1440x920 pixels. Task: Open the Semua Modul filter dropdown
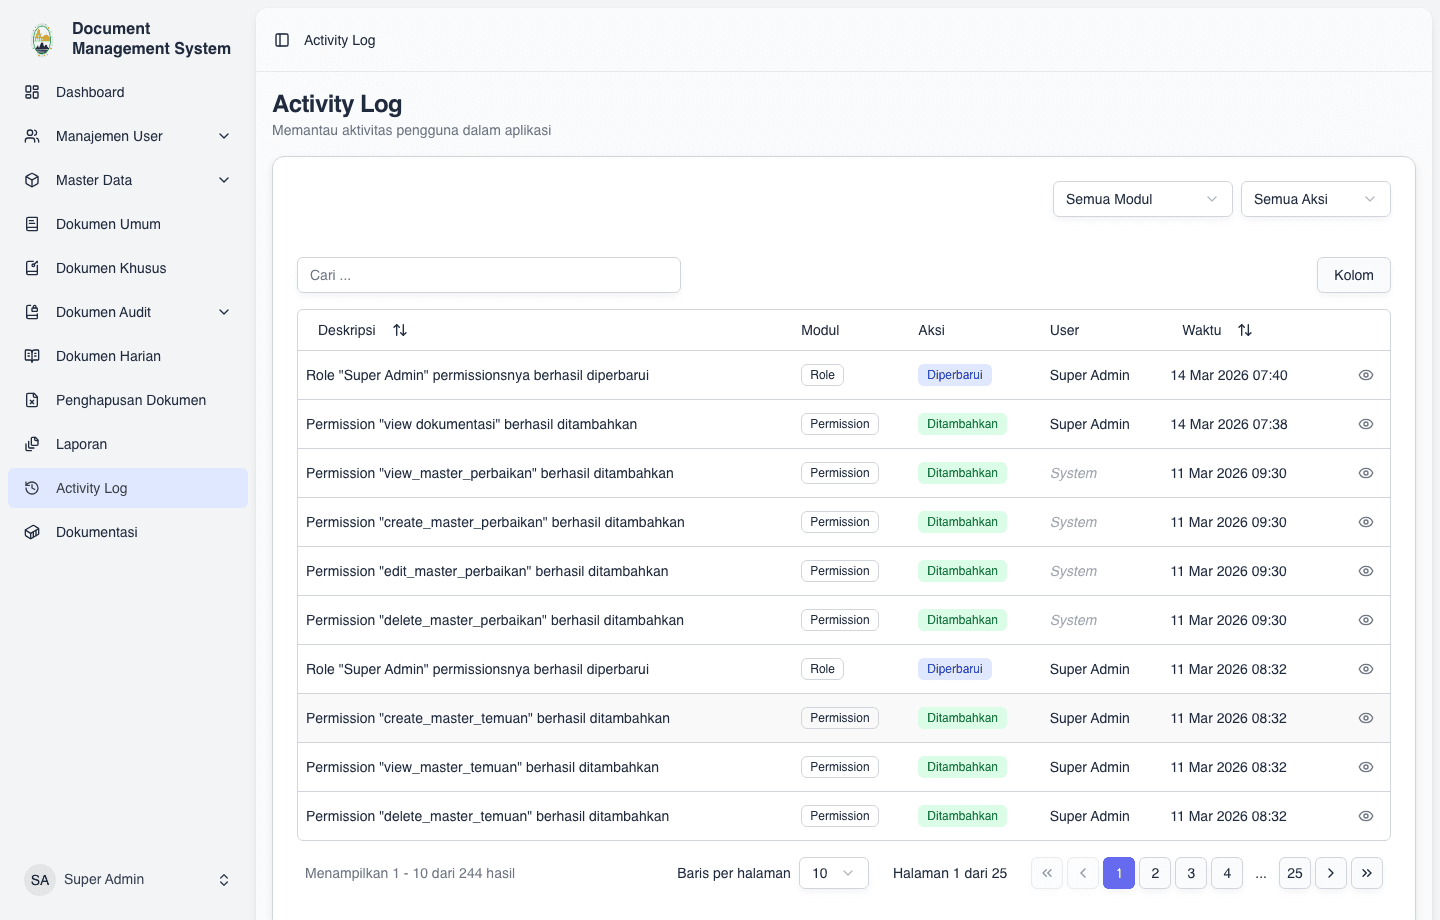[x=1143, y=199]
